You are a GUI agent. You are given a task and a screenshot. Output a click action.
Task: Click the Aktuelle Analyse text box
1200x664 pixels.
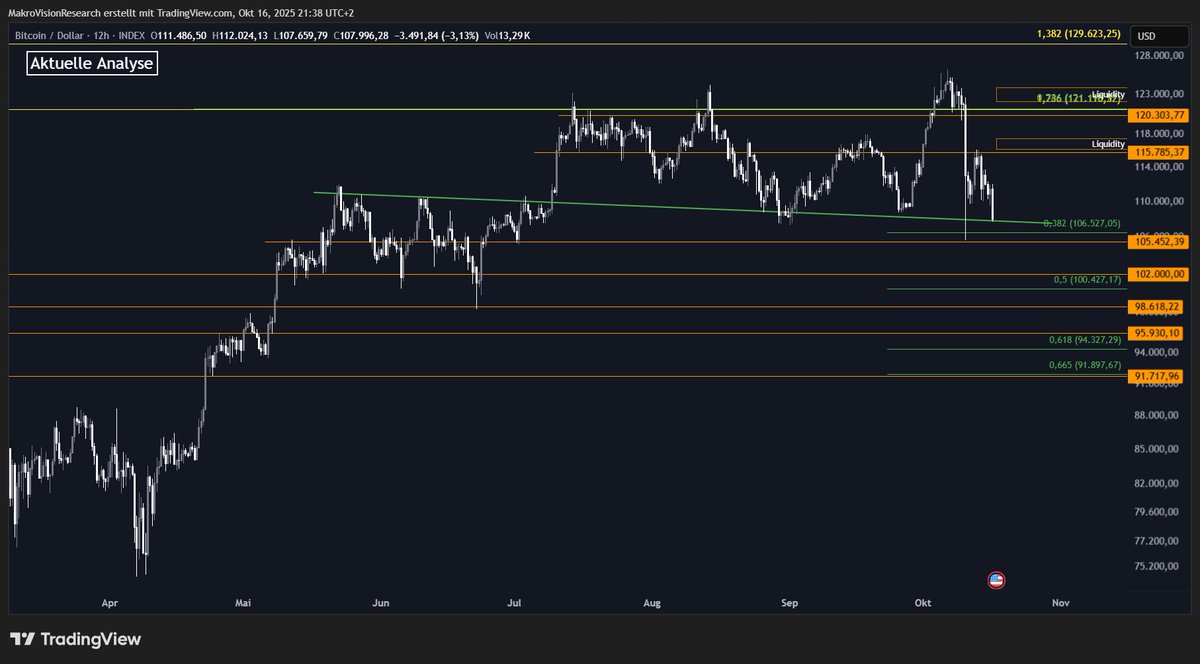[92, 64]
